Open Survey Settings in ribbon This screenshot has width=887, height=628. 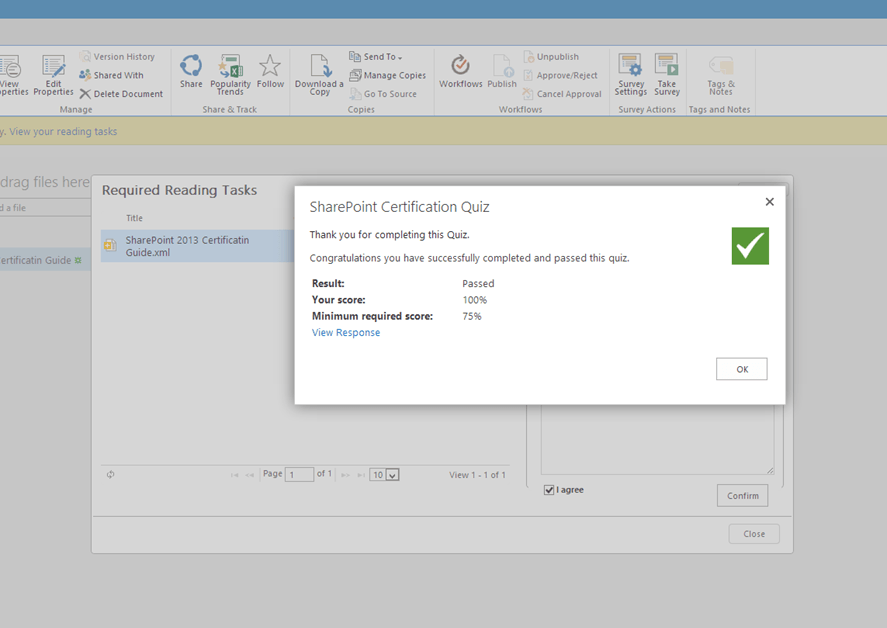(630, 75)
